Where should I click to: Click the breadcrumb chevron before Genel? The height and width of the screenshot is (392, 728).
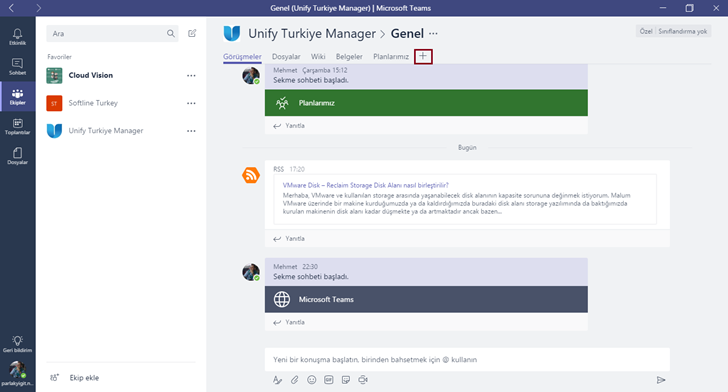(x=383, y=34)
